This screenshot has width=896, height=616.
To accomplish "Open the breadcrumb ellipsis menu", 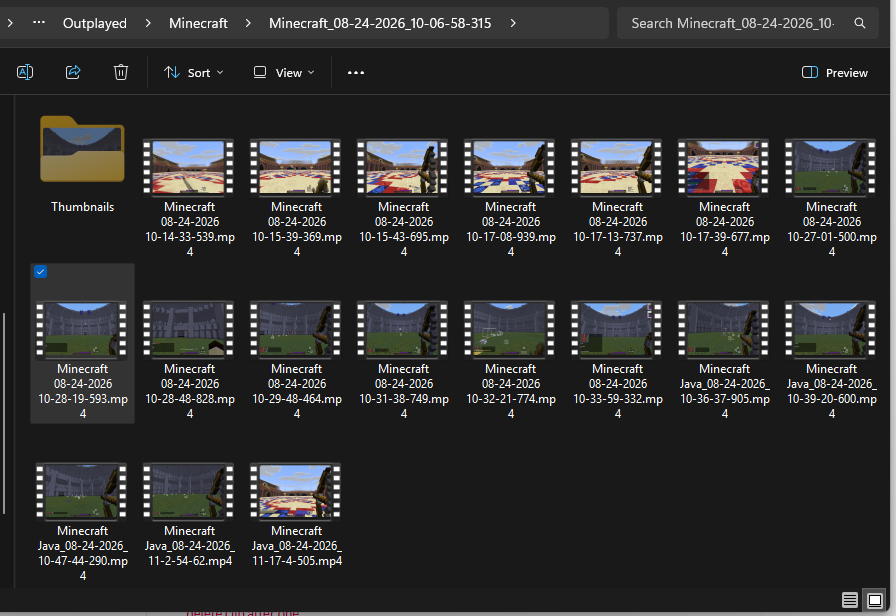I will pos(39,23).
